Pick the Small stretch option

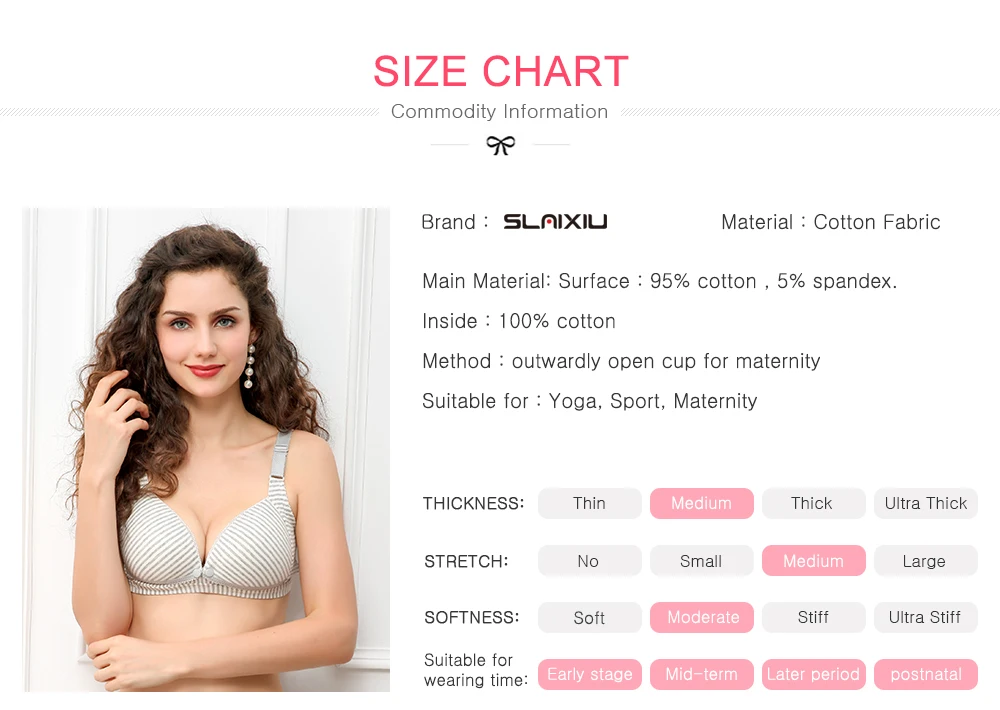(x=702, y=561)
